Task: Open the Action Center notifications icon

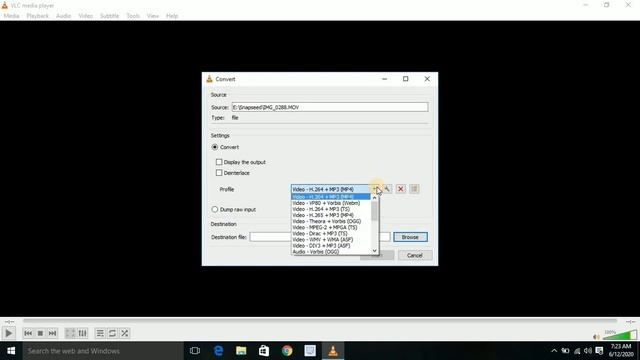Action: coord(599,351)
